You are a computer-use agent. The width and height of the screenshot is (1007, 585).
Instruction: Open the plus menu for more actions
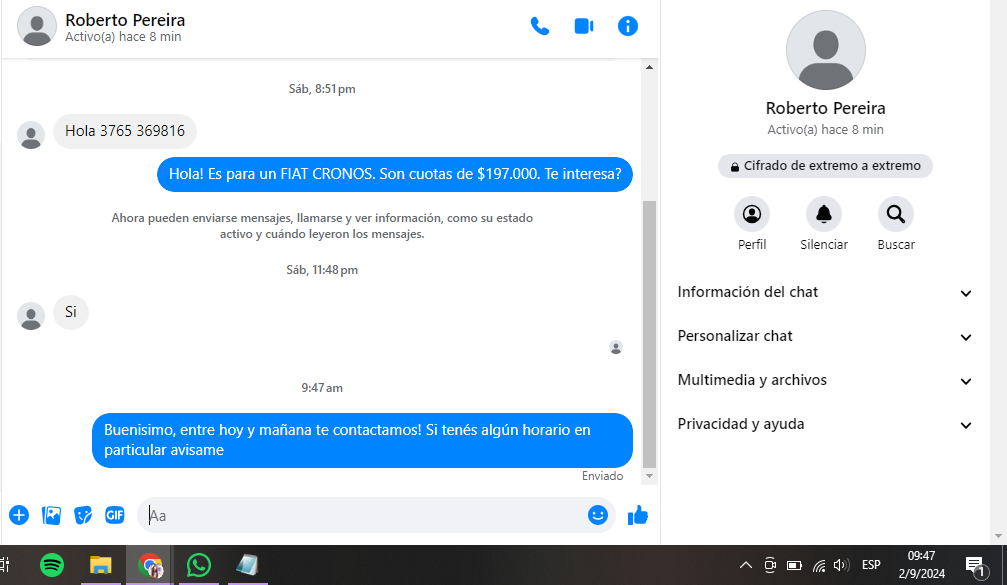point(19,515)
